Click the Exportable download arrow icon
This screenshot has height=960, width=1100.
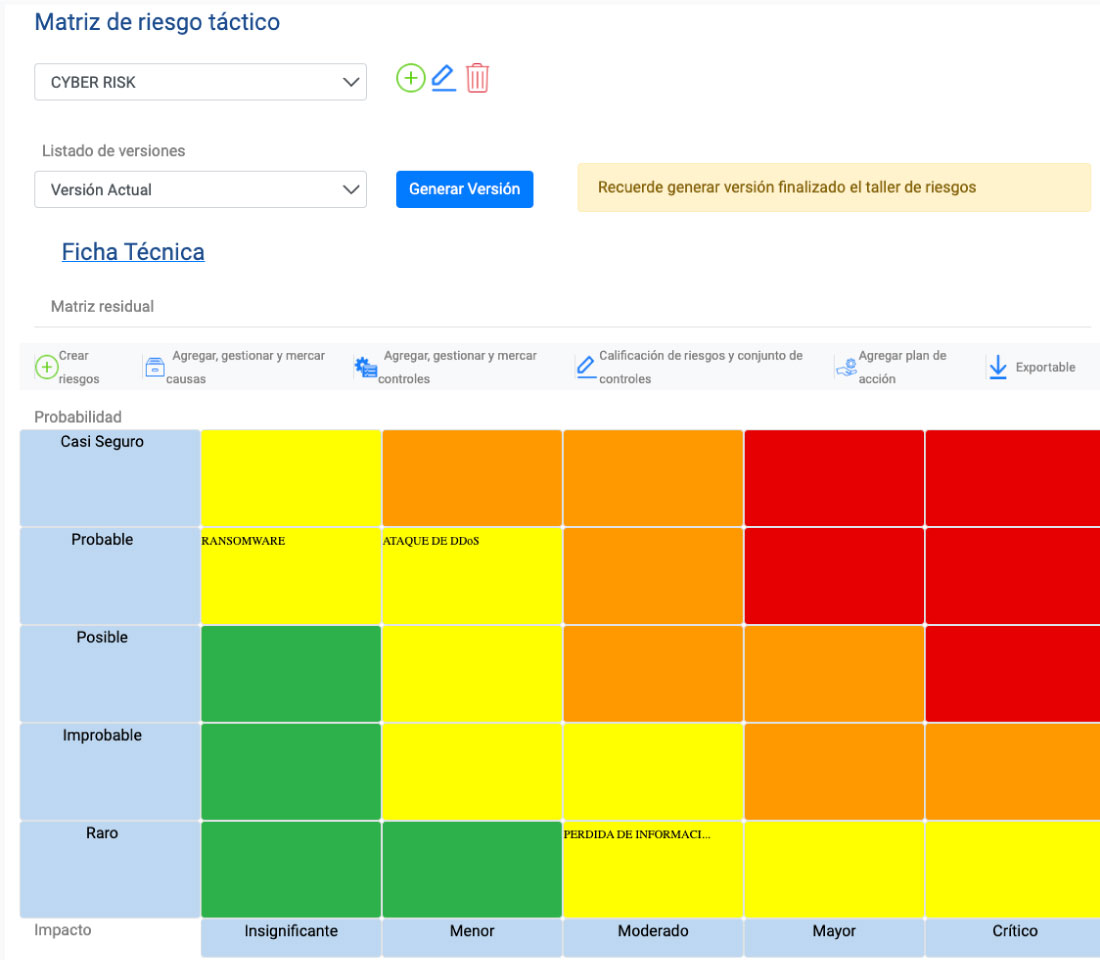[998, 367]
